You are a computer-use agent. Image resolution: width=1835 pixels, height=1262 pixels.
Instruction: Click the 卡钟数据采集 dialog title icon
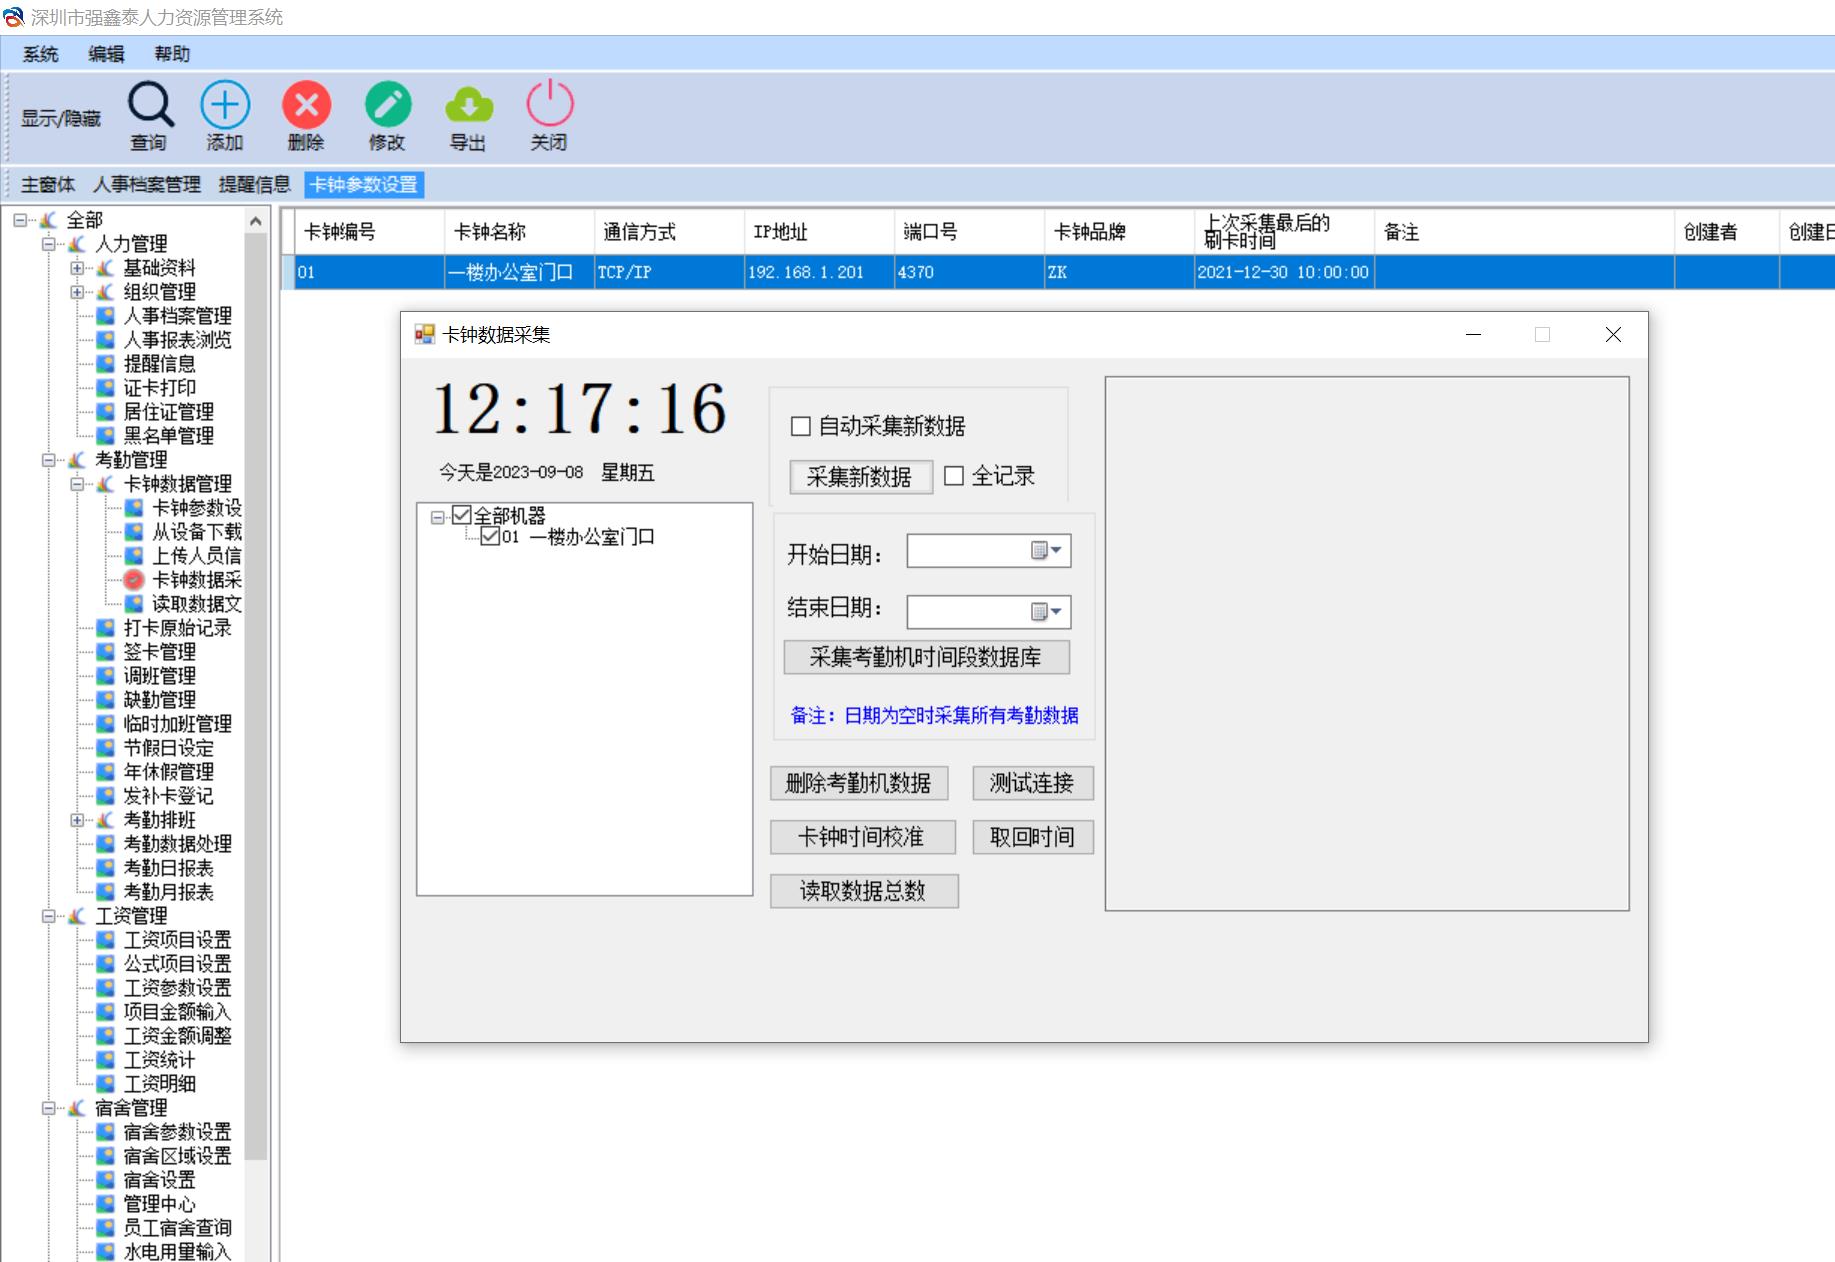425,335
